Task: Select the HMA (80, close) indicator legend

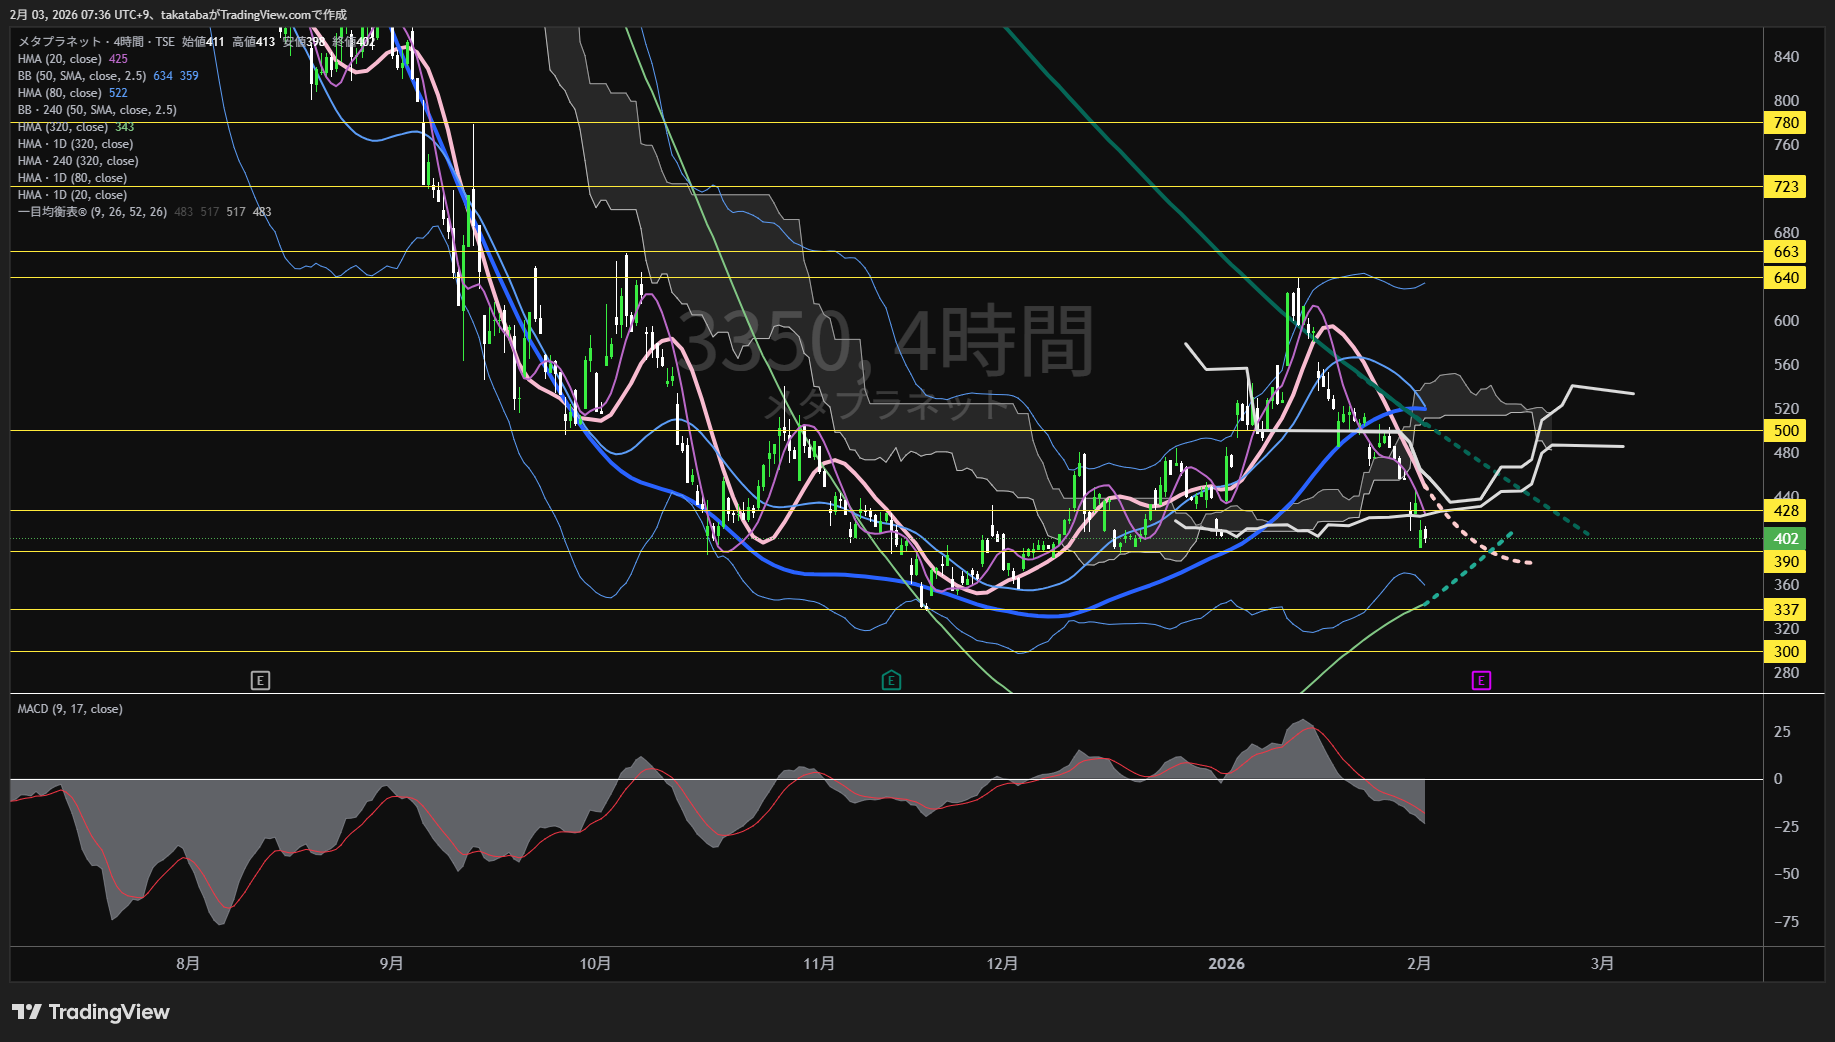Action: (x=60, y=93)
